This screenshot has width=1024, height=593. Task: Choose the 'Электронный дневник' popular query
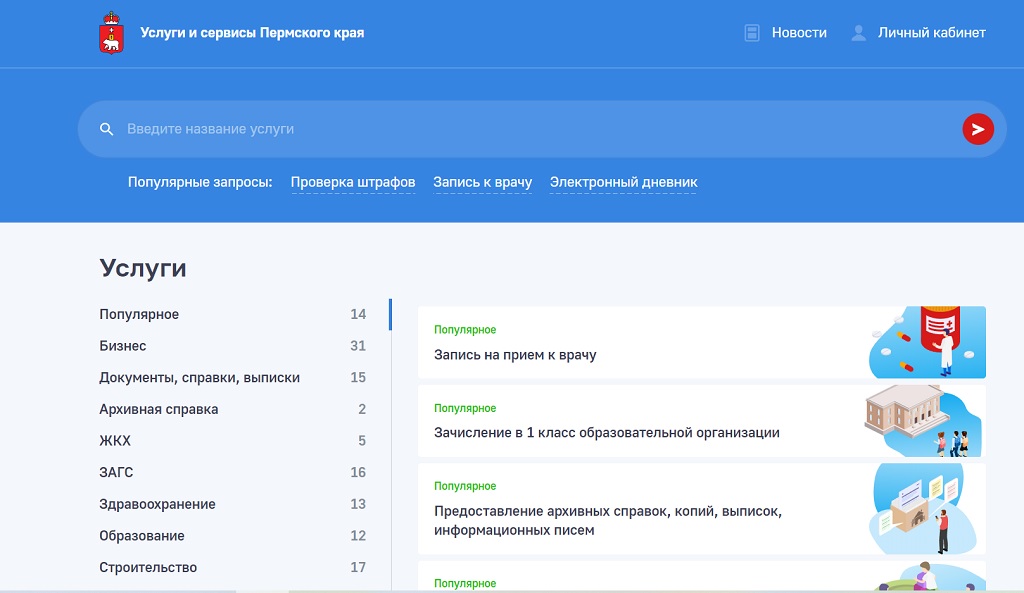623,183
